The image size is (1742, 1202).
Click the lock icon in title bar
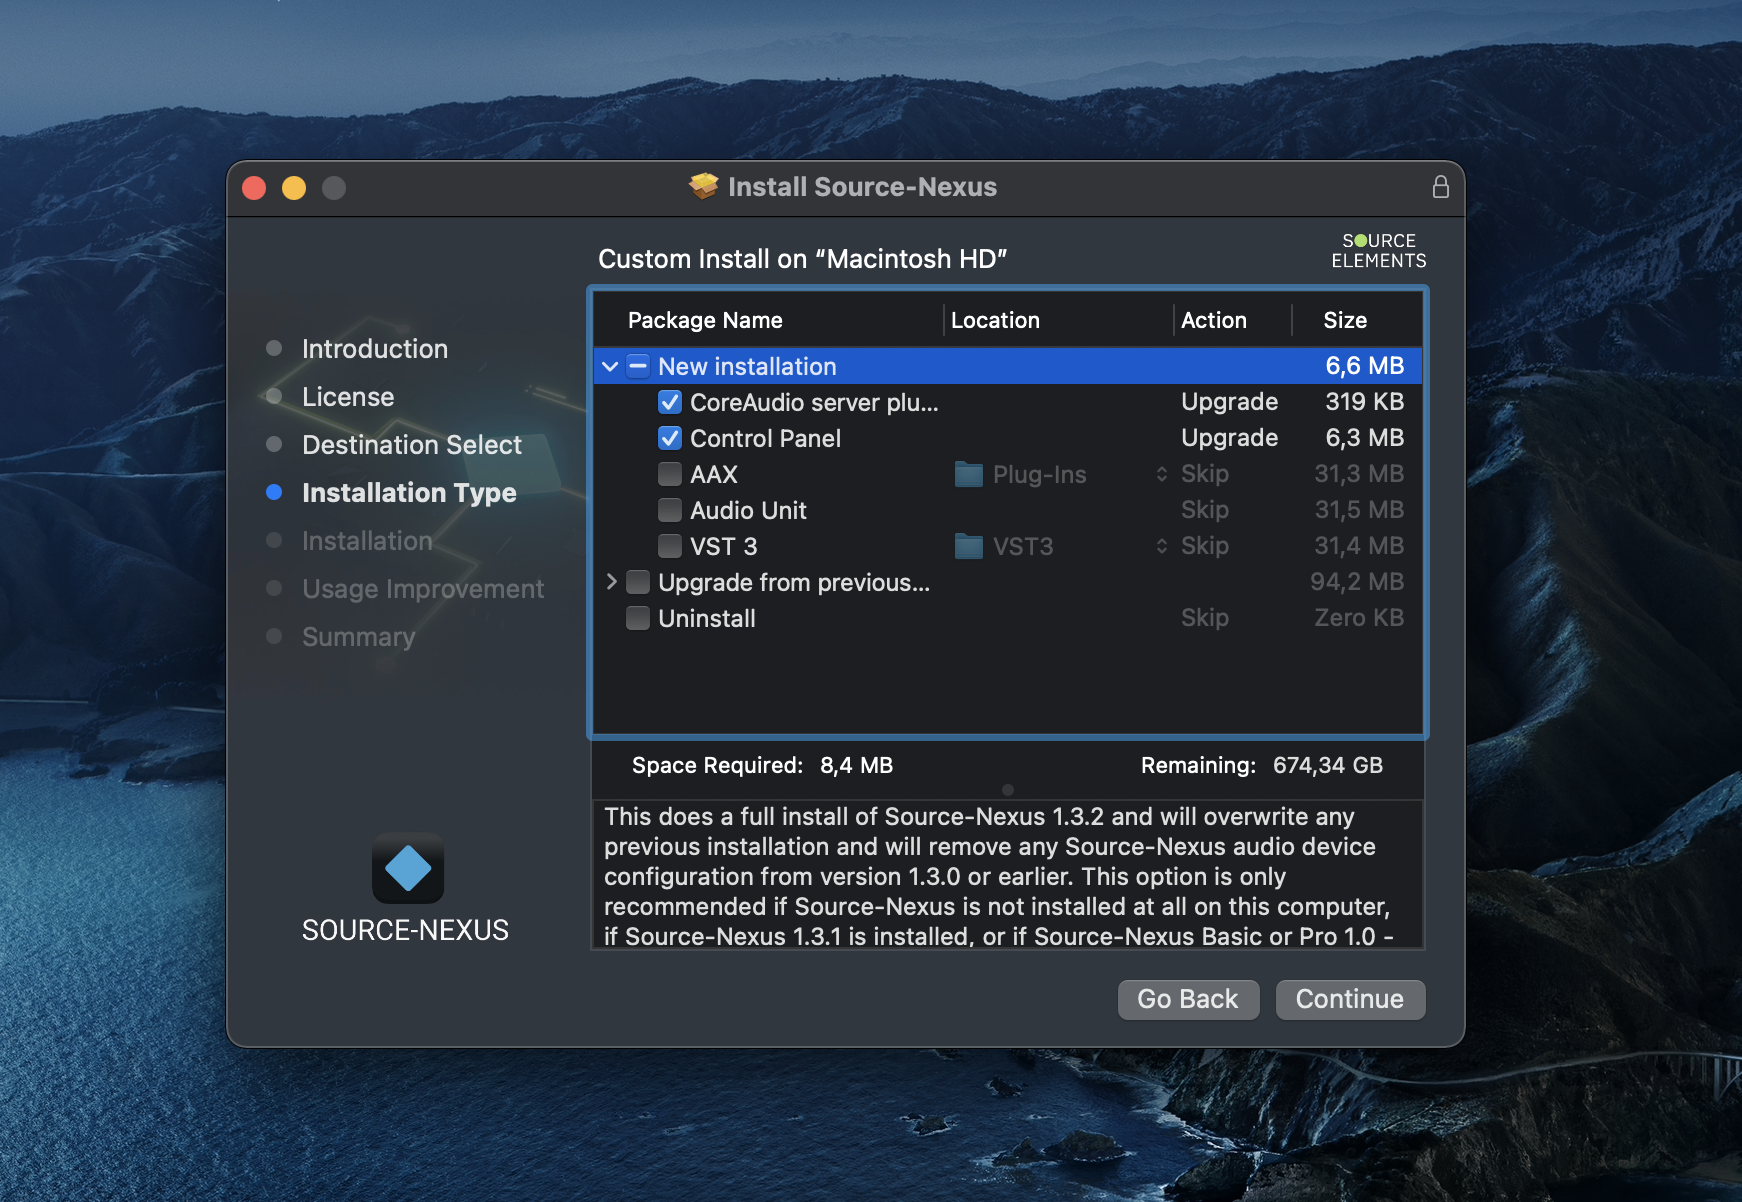pos(1440,187)
